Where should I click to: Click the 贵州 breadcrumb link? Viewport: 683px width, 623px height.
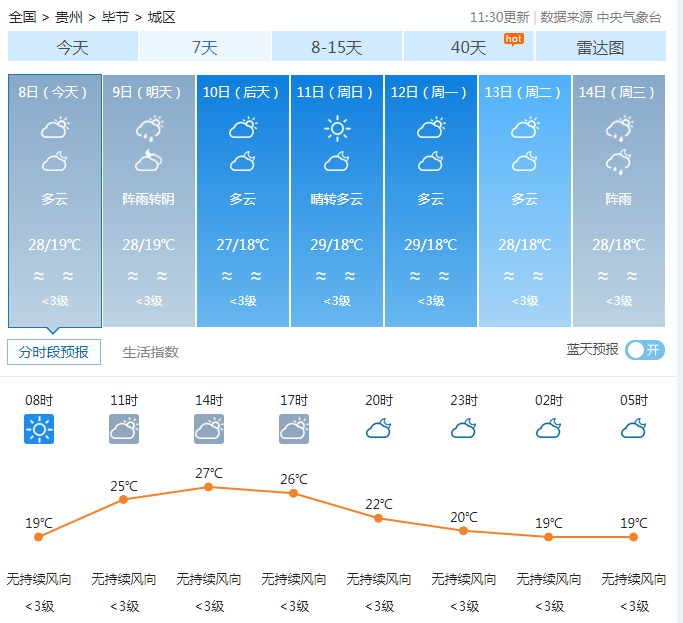tap(69, 17)
